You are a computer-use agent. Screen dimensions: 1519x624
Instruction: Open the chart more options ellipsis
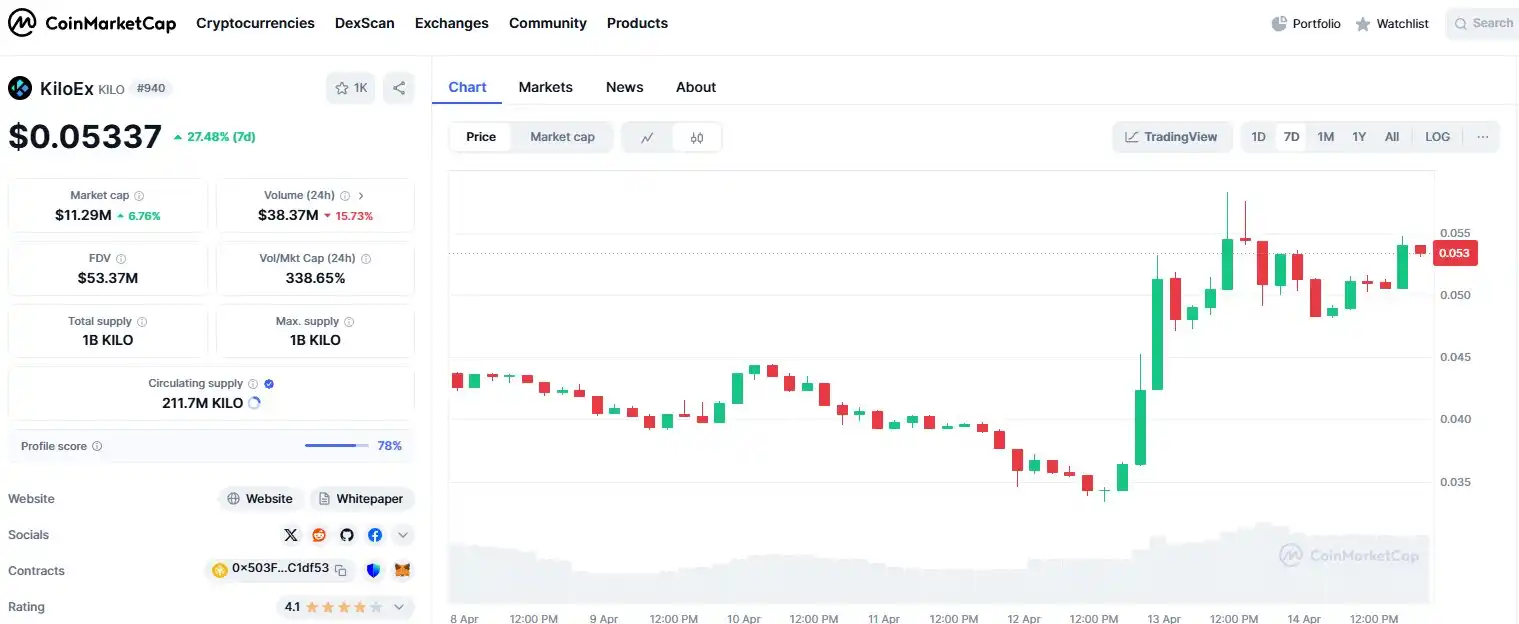[1482, 137]
